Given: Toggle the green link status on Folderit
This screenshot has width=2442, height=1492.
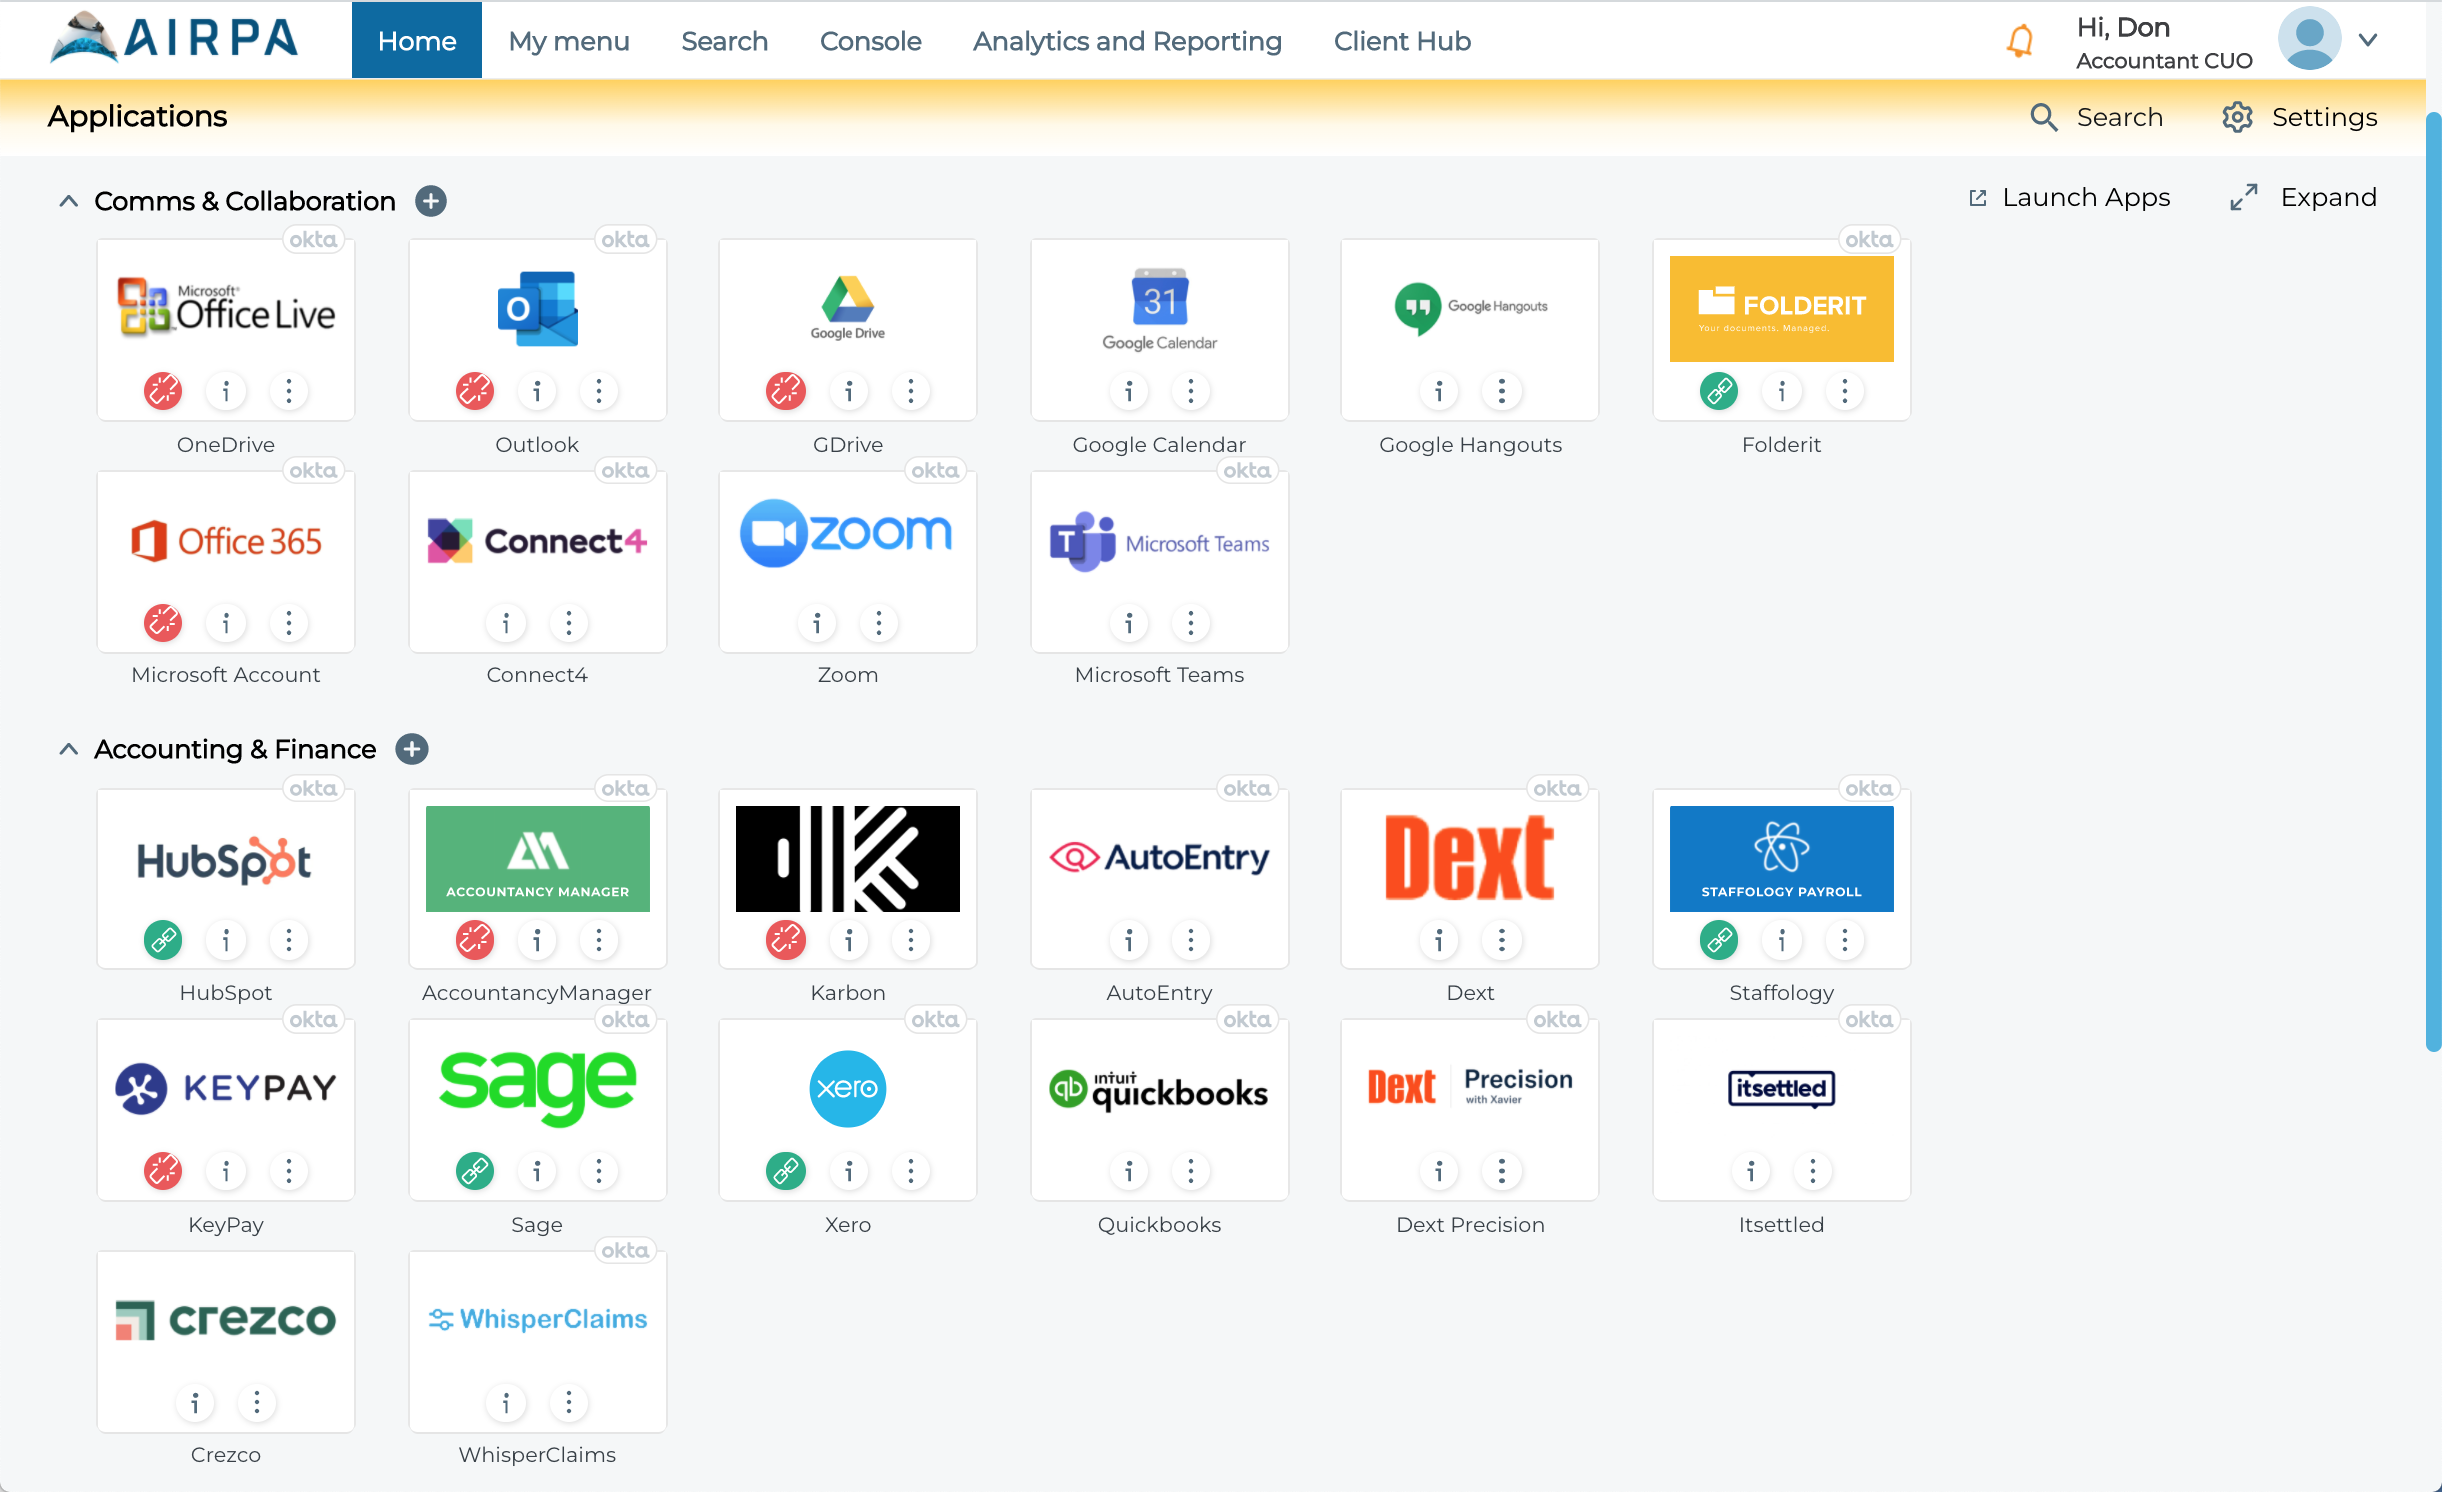Looking at the screenshot, I should click(1719, 391).
